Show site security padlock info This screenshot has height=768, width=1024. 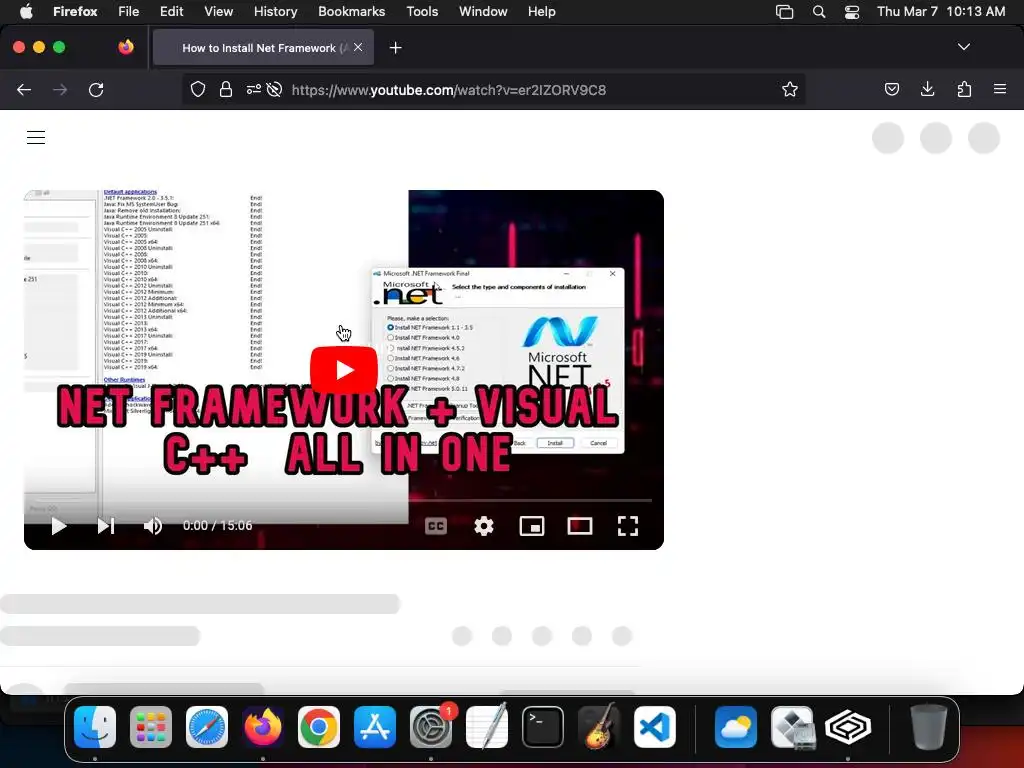(226, 89)
